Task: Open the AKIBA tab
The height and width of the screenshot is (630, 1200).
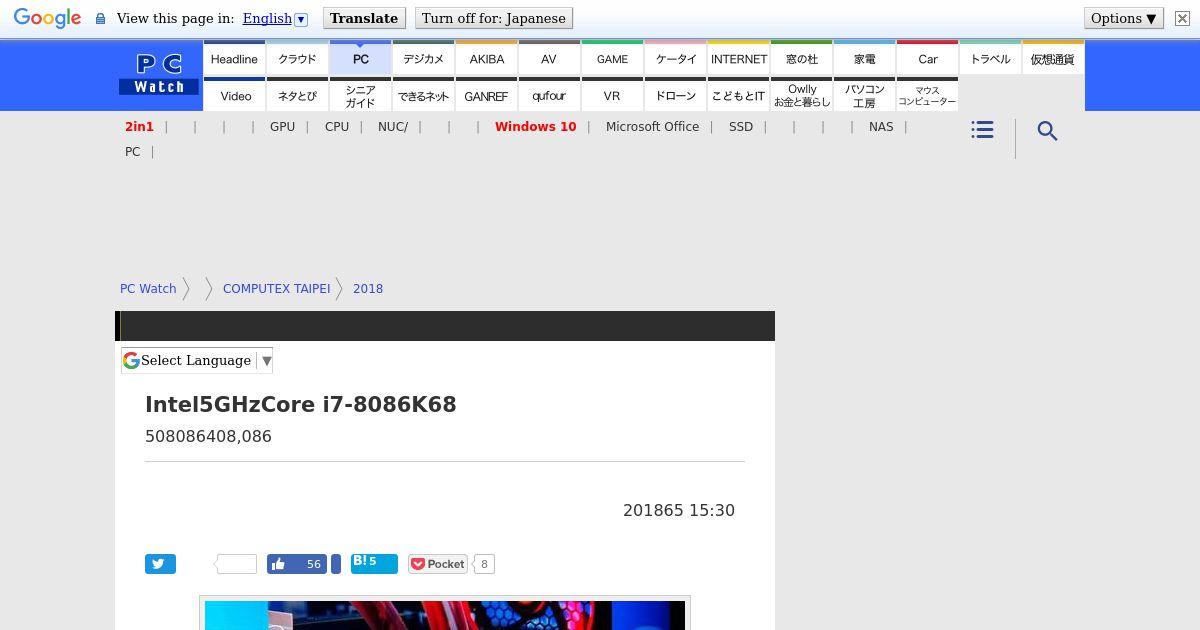Action: point(486,58)
